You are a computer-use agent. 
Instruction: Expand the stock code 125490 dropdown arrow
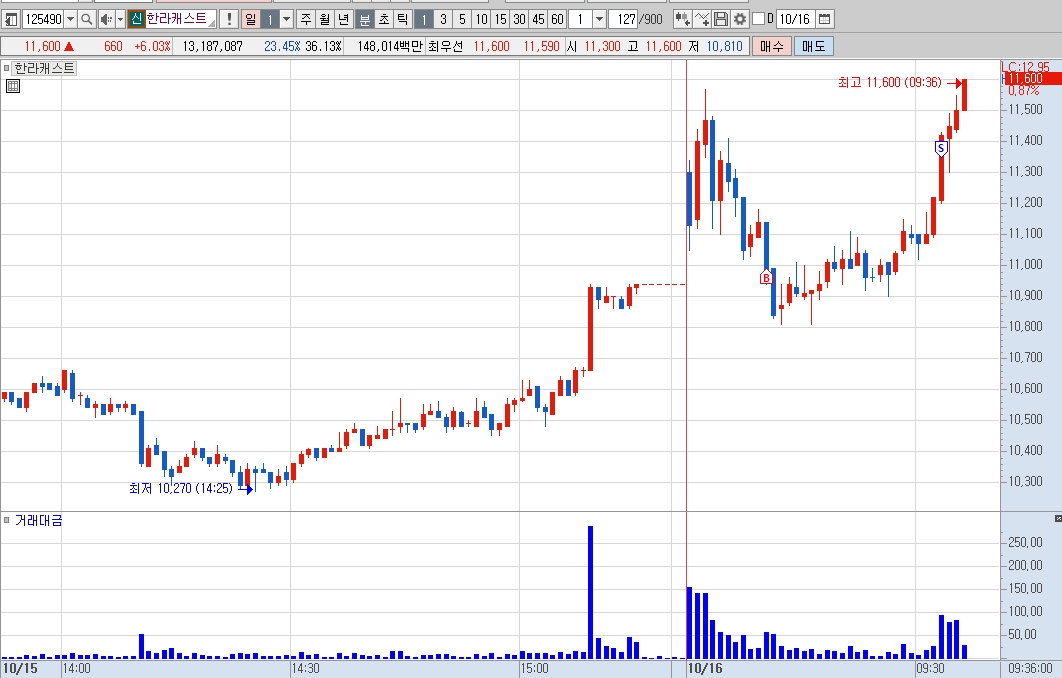tap(70, 19)
